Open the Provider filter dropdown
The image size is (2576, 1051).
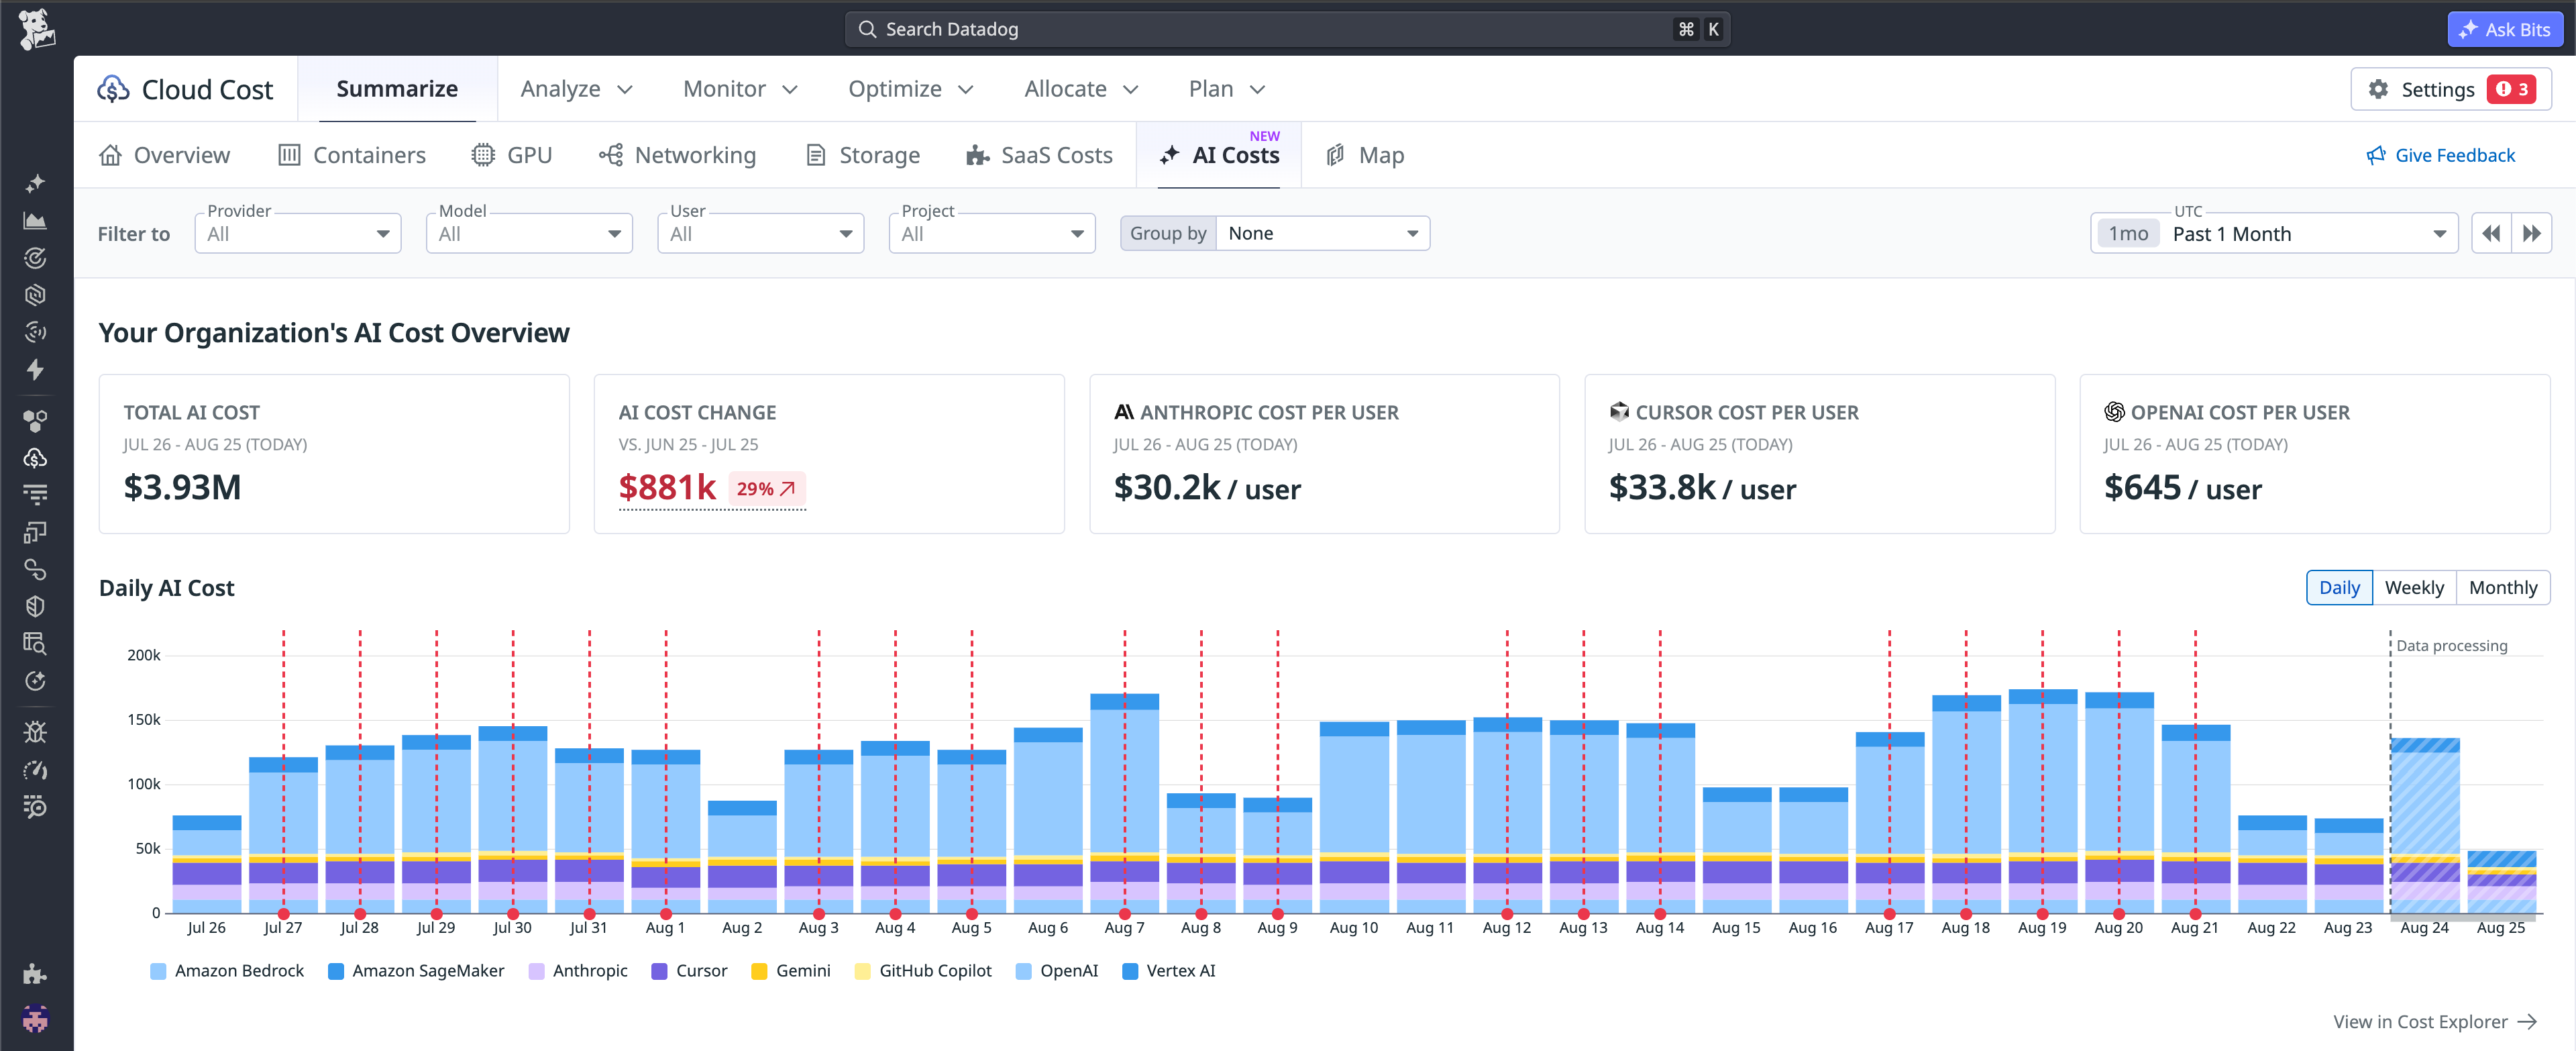click(x=298, y=233)
